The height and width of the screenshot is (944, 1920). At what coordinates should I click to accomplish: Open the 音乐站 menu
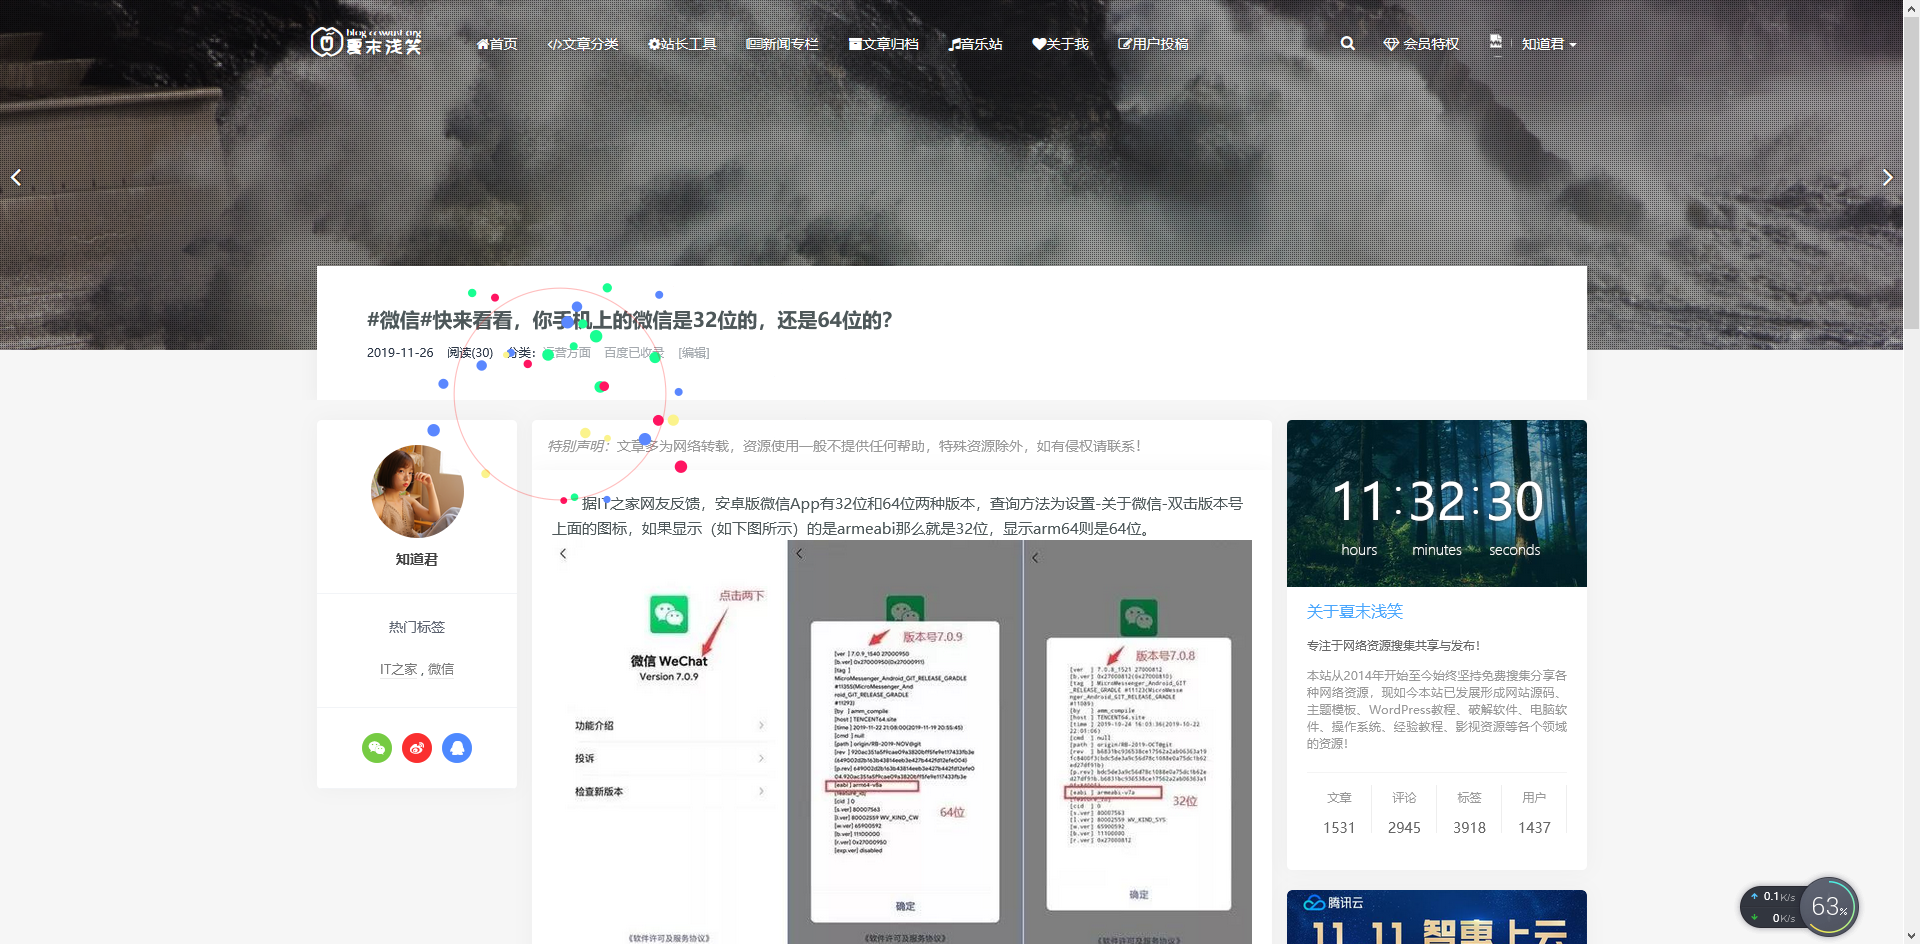tap(976, 44)
